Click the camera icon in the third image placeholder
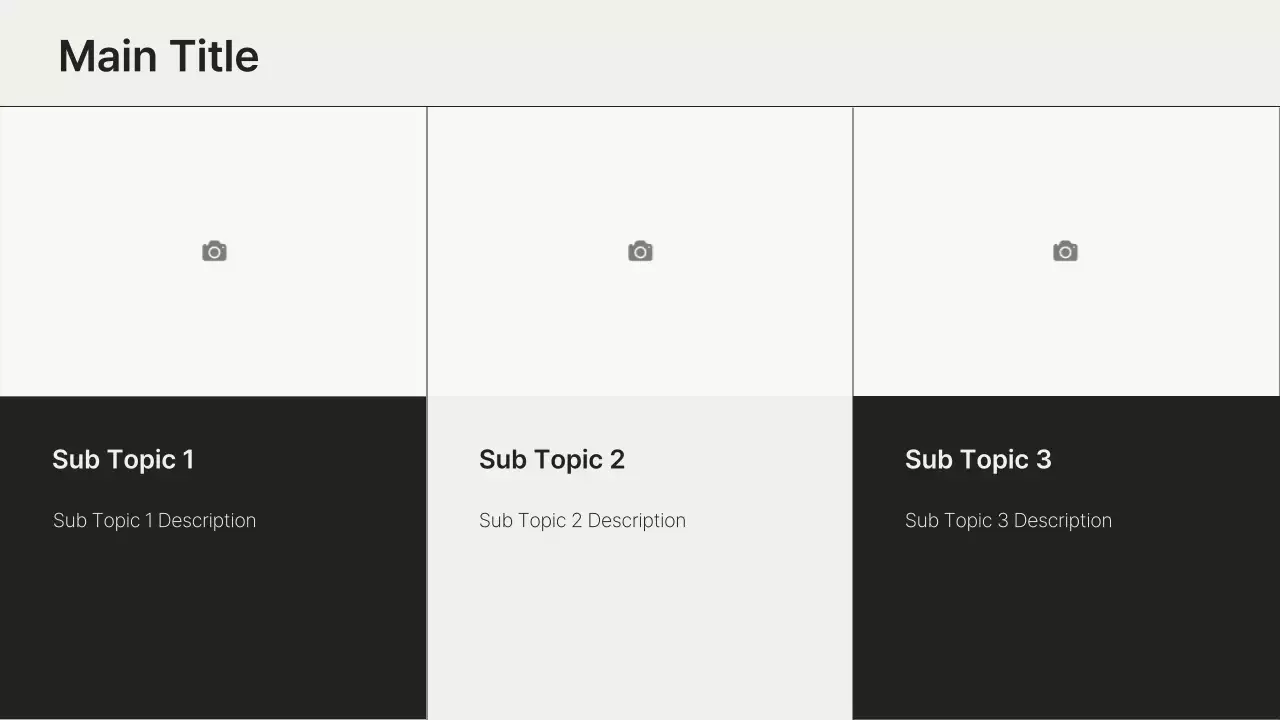The image size is (1280, 720). (x=1065, y=250)
